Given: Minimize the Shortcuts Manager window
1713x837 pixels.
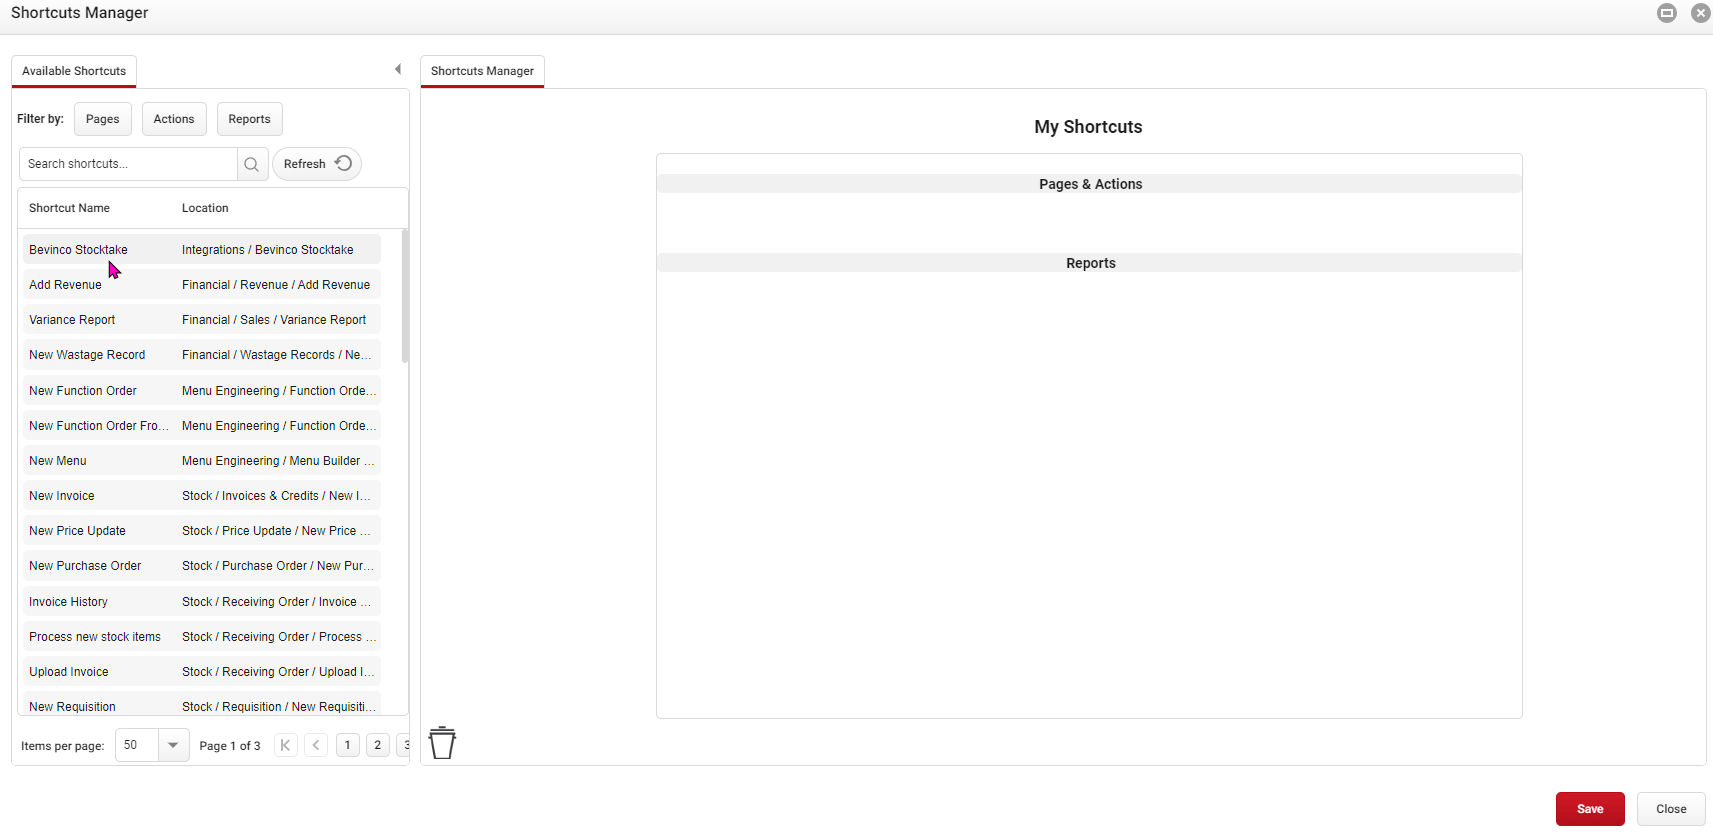Looking at the screenshot, I should [1666, 13].
